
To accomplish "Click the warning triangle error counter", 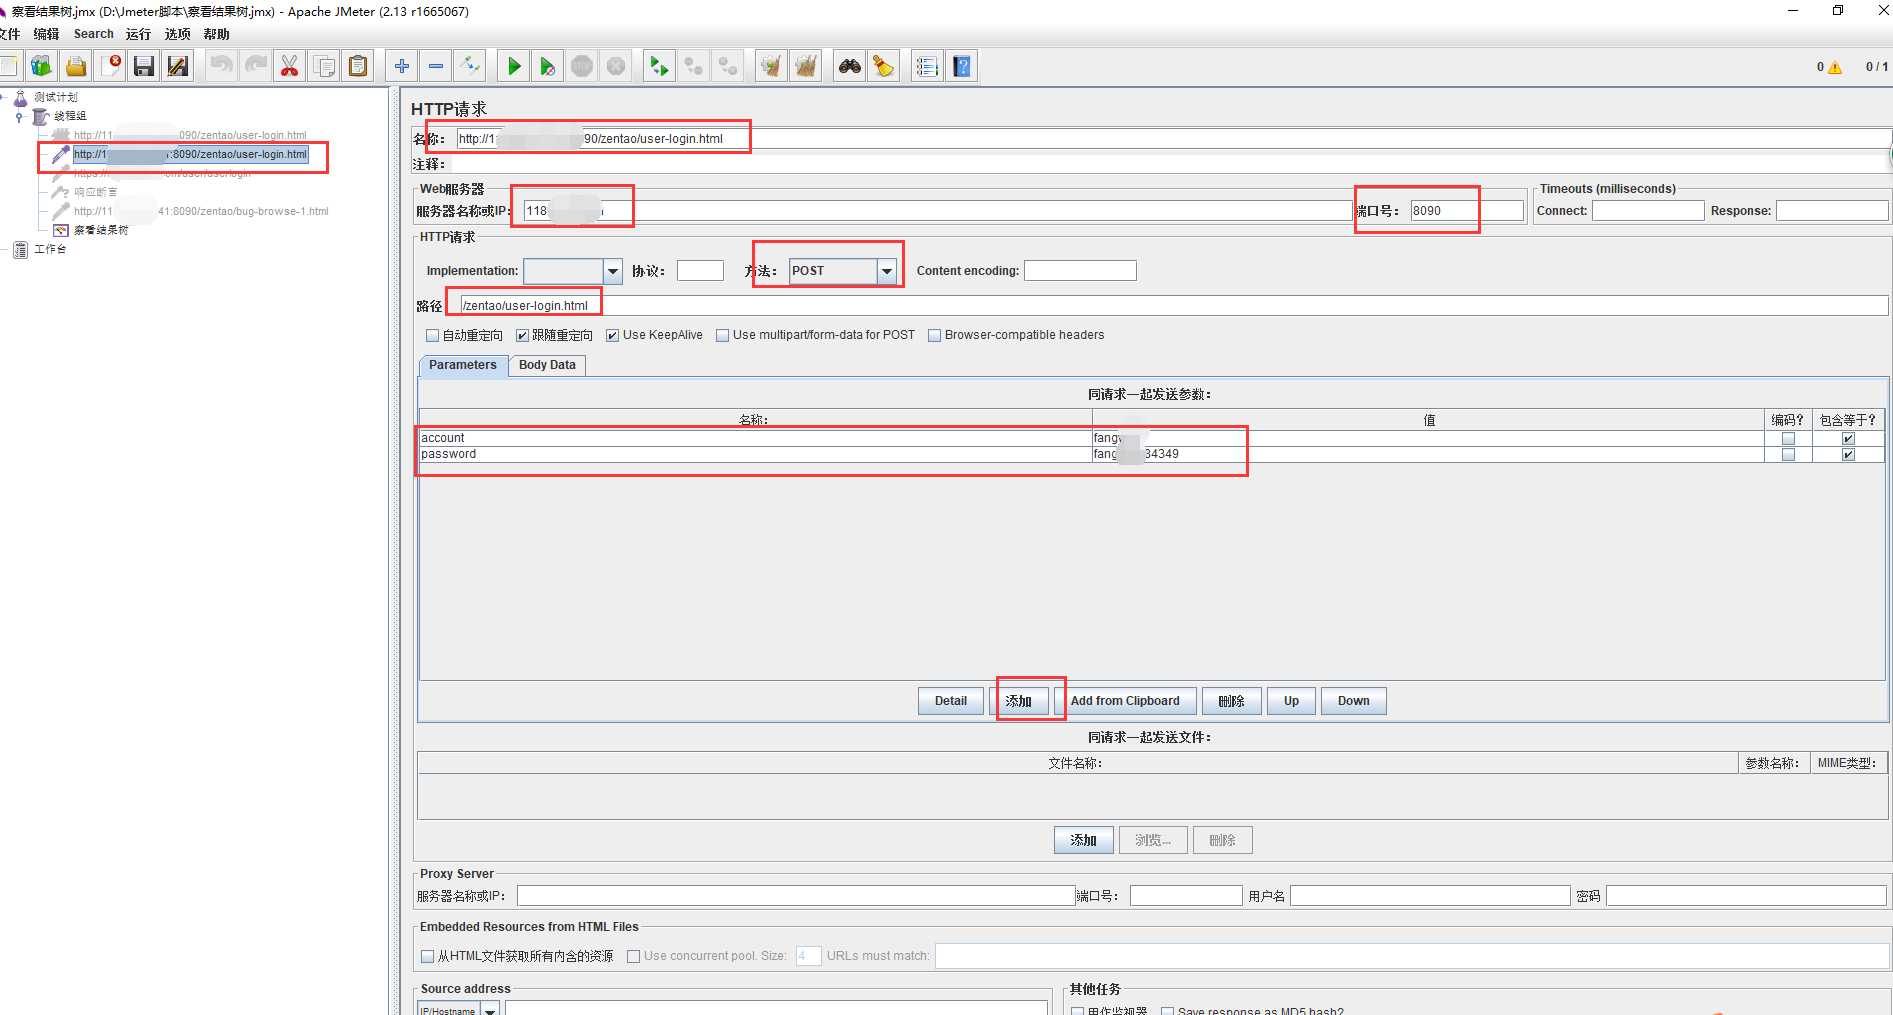I will (1834, 67).
